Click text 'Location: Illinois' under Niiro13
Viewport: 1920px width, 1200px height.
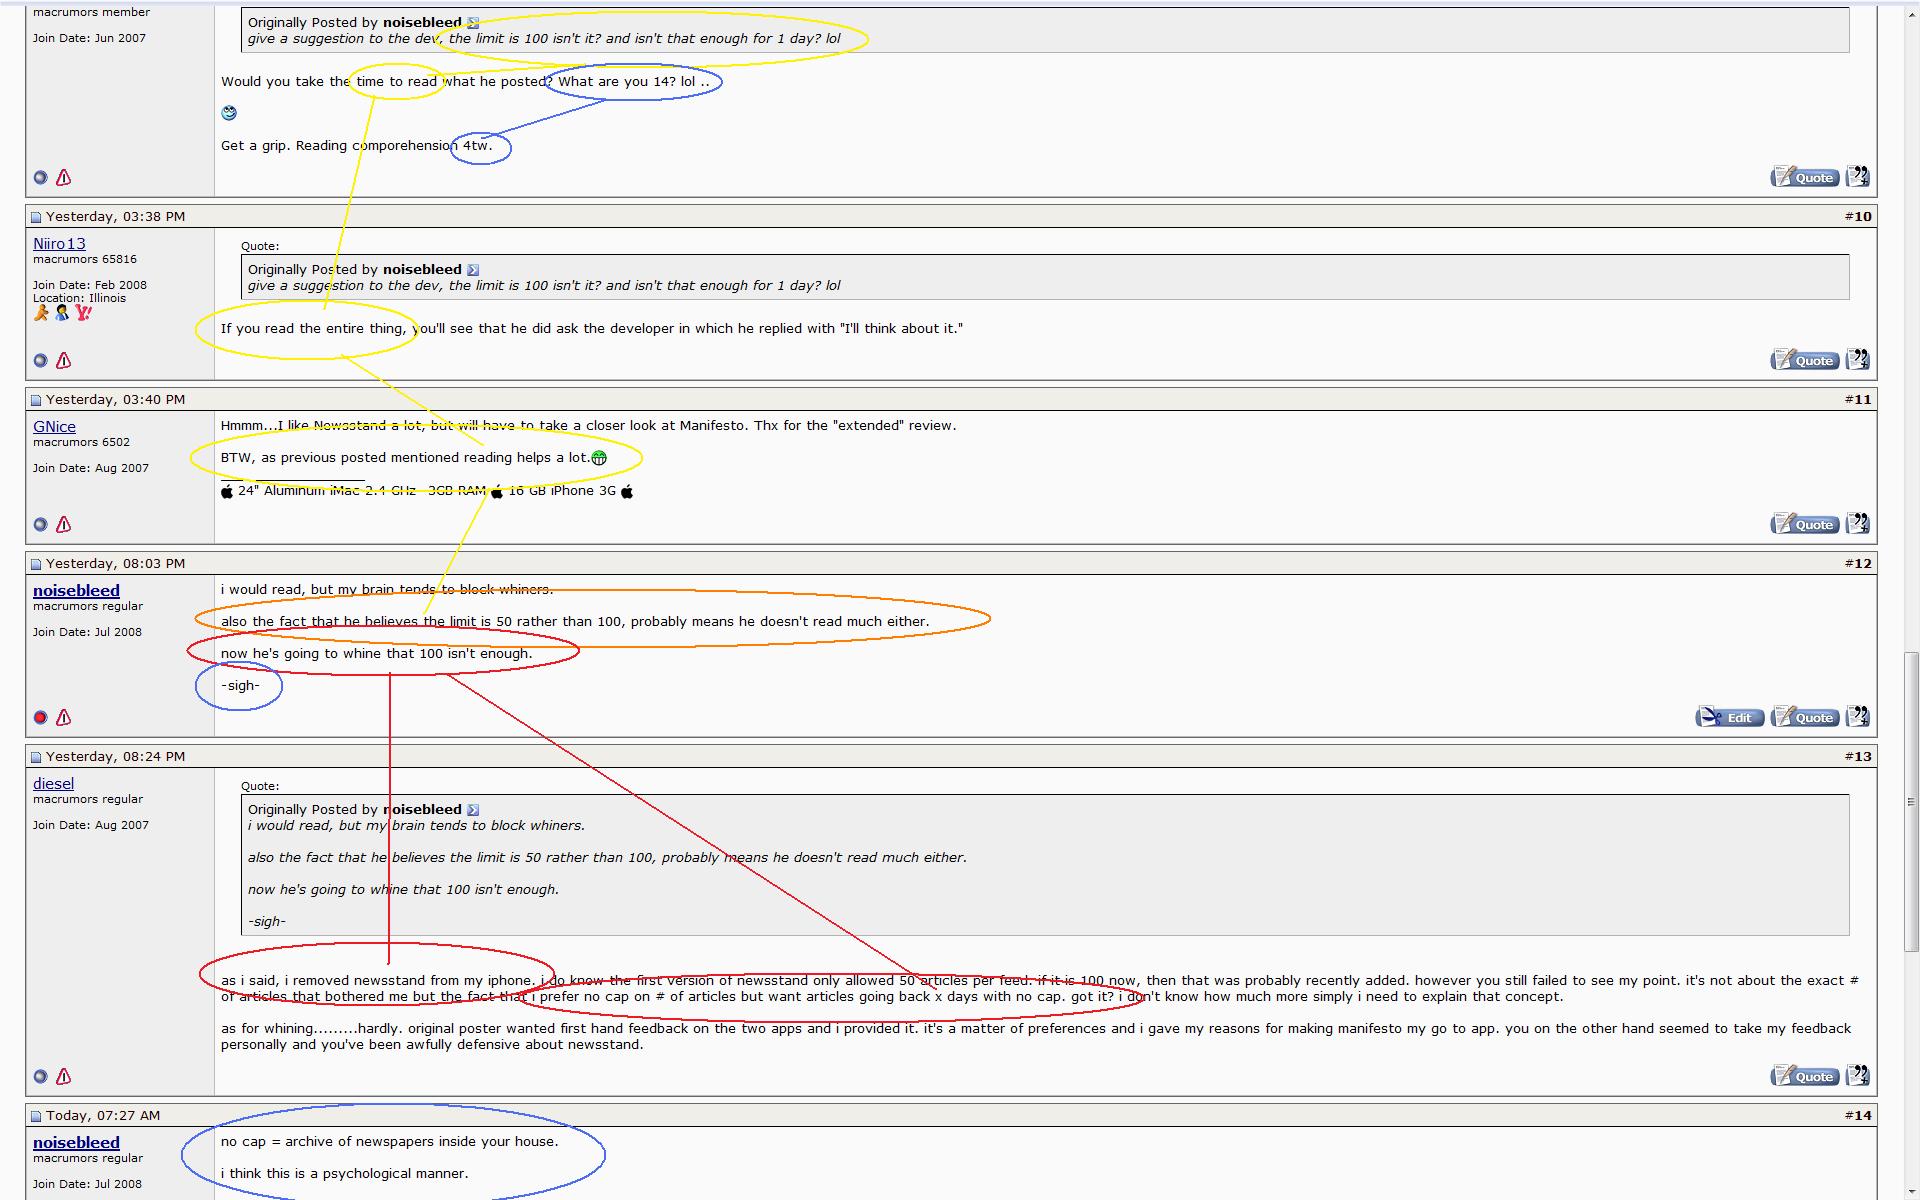click(79, 298)
